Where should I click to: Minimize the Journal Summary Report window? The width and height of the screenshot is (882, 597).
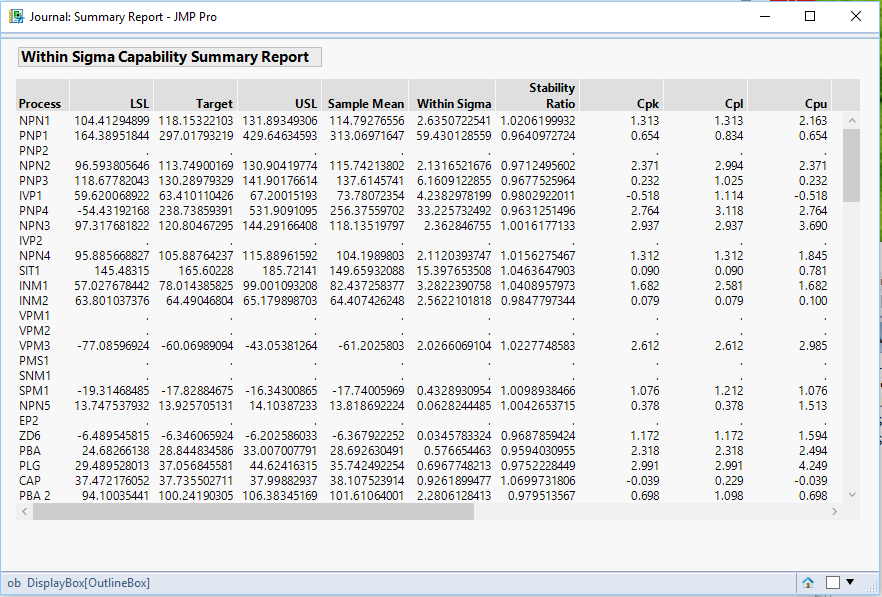pos(764,16)
